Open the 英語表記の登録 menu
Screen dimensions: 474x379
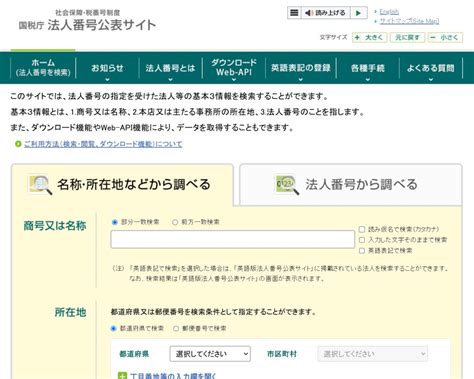pos(301,68)
